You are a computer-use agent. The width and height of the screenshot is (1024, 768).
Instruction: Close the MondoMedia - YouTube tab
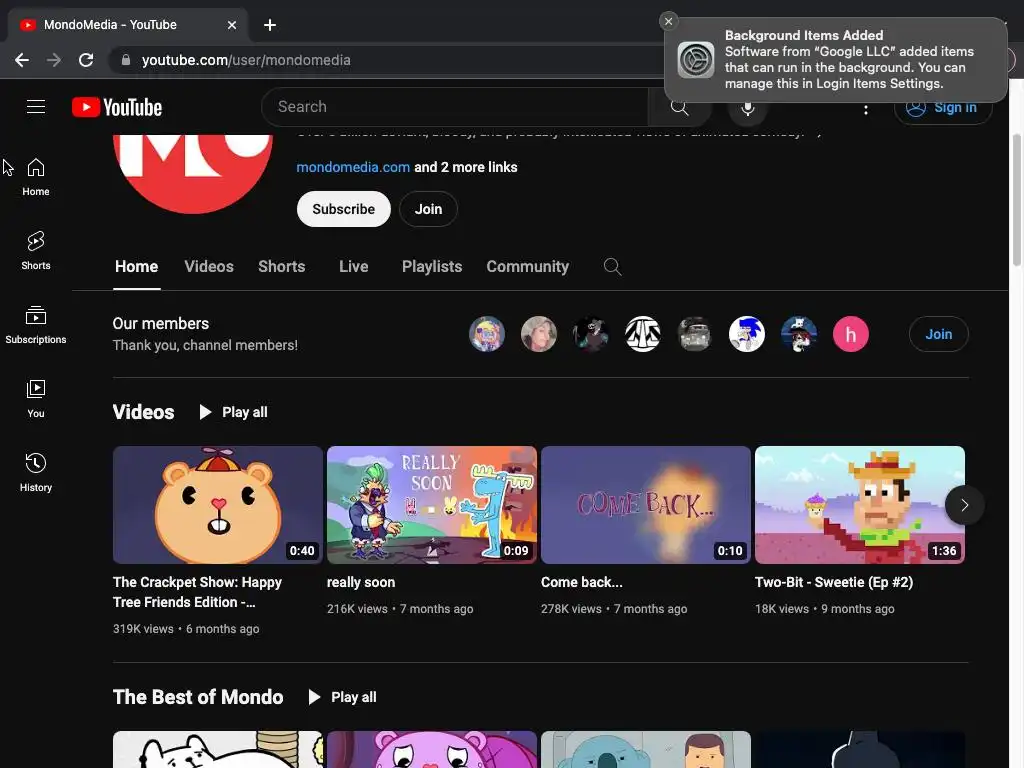[232, 25]
